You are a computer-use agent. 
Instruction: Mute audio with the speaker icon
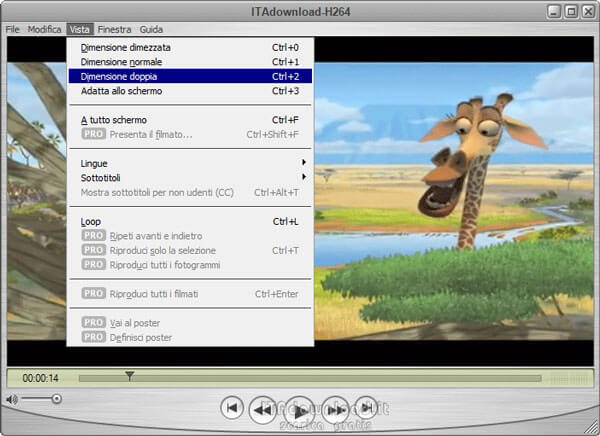point(11,400)
